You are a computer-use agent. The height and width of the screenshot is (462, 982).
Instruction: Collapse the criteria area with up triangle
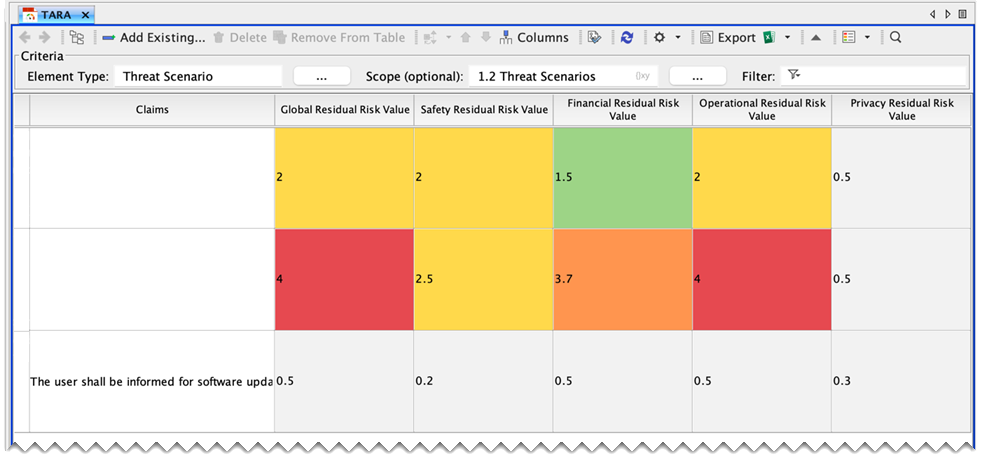pos(816,38)
